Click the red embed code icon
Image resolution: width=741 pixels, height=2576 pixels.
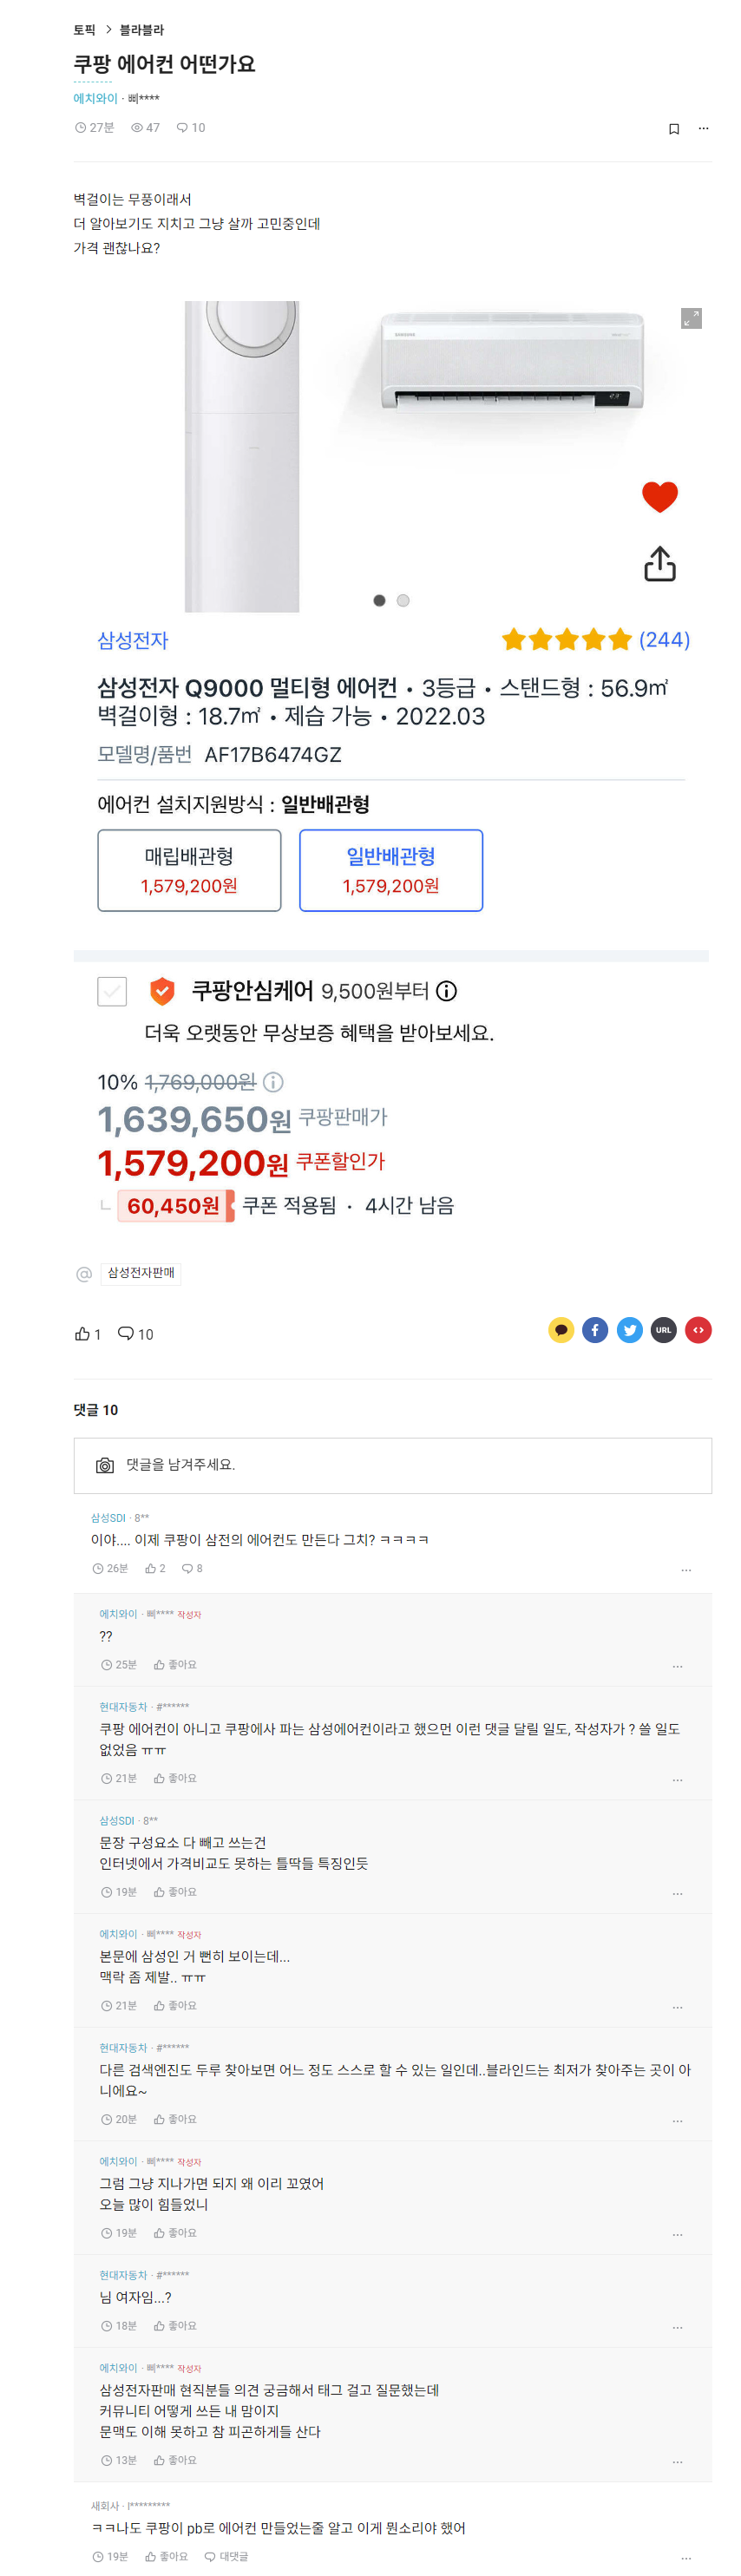pyautogui.click(x=698, y=1330)
